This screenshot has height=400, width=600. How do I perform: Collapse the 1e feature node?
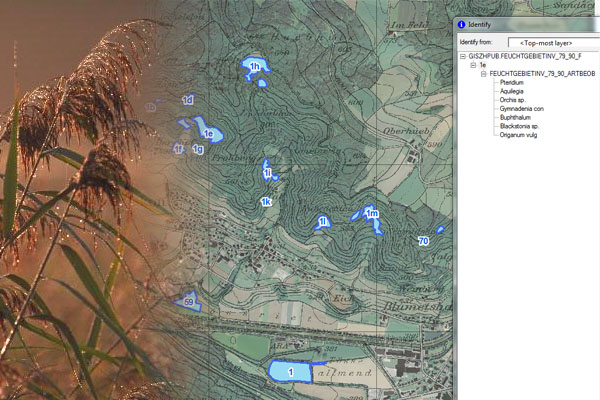click(473, 66)
